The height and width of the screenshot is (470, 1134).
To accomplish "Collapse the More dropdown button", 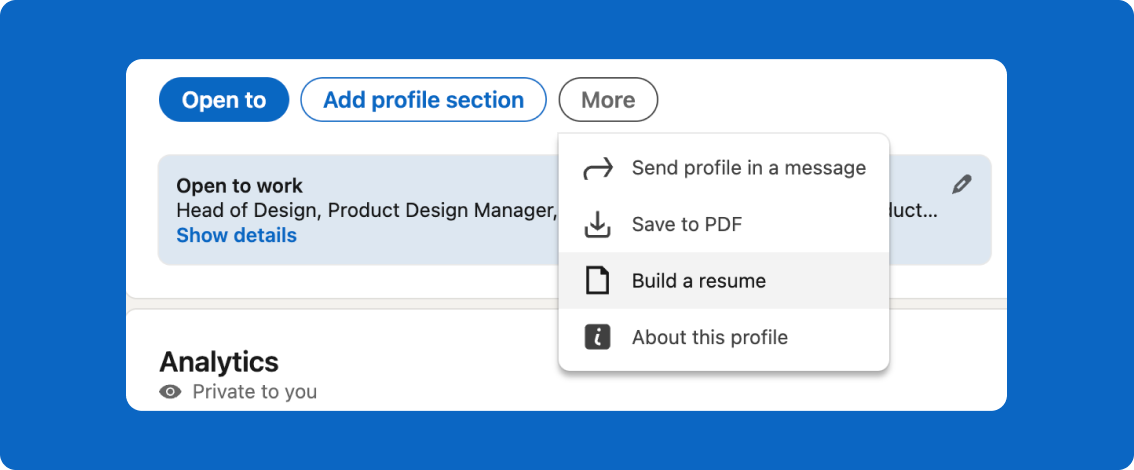I will click(x=608, y=100).
